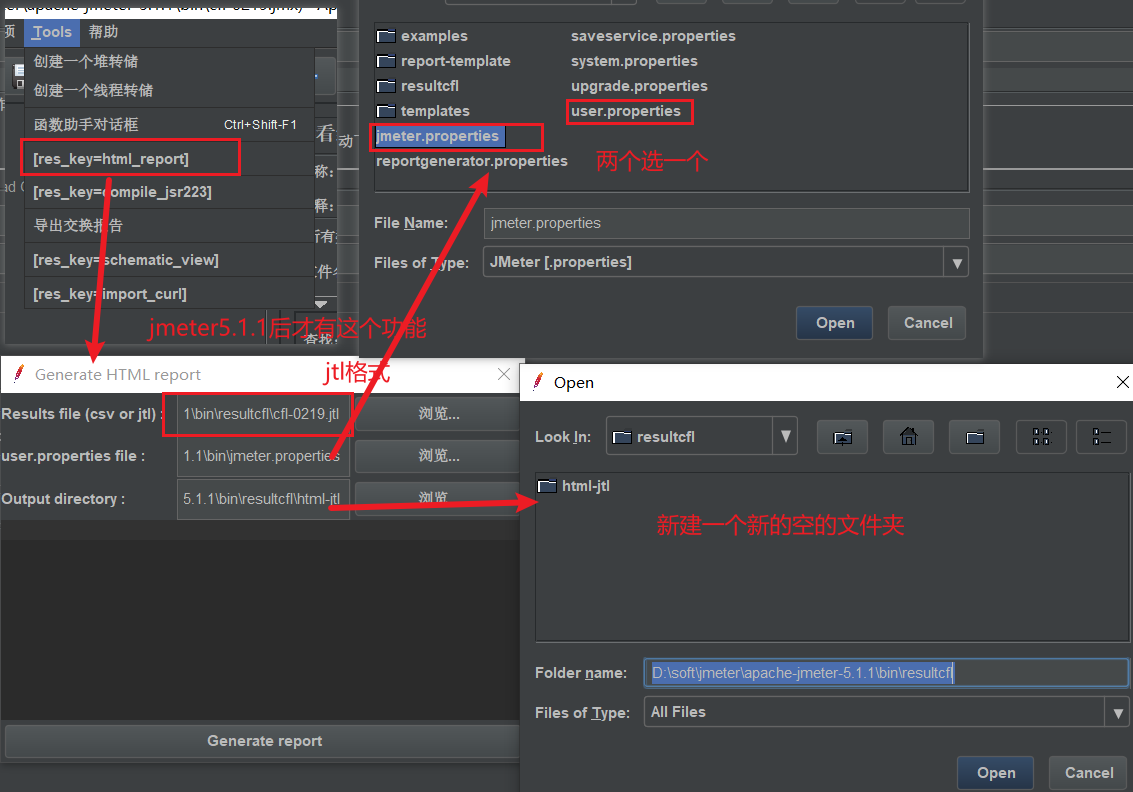Open the resultcfl folder in file list
Screen dimensions: 1133x792
418,86
